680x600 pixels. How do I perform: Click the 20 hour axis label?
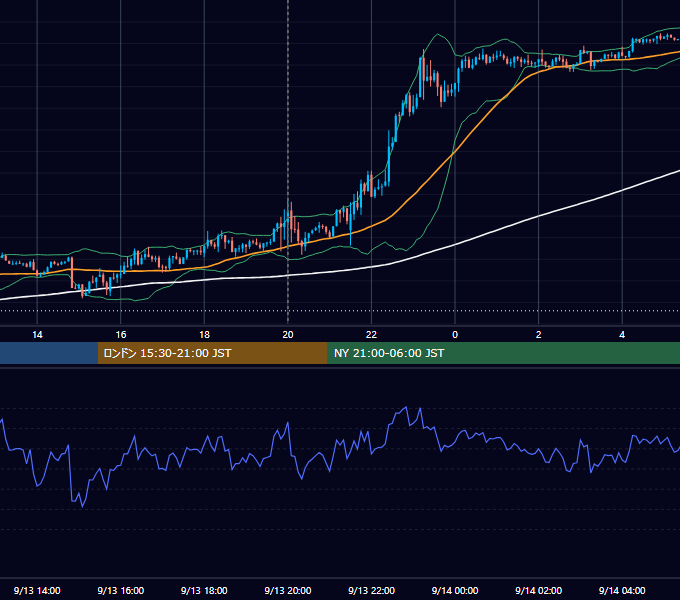point(288,335)
